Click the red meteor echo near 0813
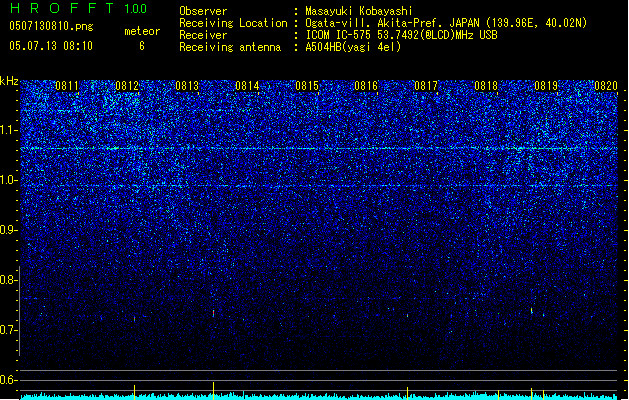Image resolution: width=629 pixels, height=400 pixels. (x=213, y=313)
